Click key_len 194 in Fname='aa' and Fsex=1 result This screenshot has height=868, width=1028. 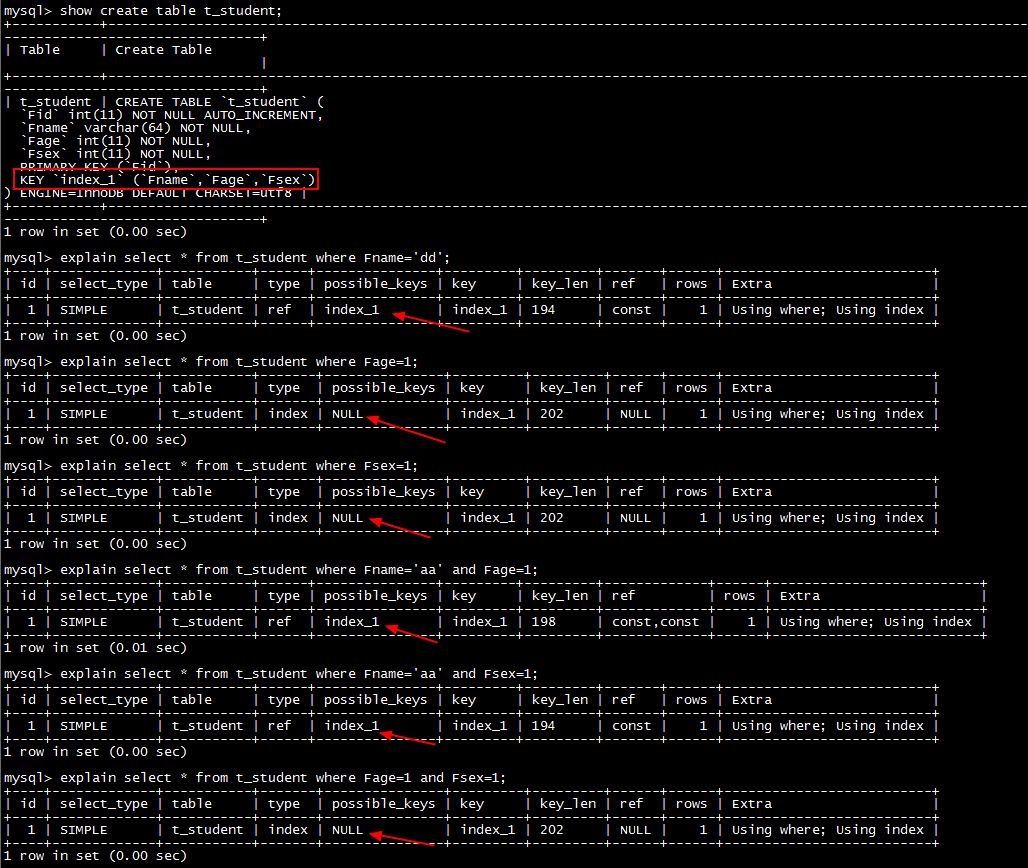pos(544,726)
